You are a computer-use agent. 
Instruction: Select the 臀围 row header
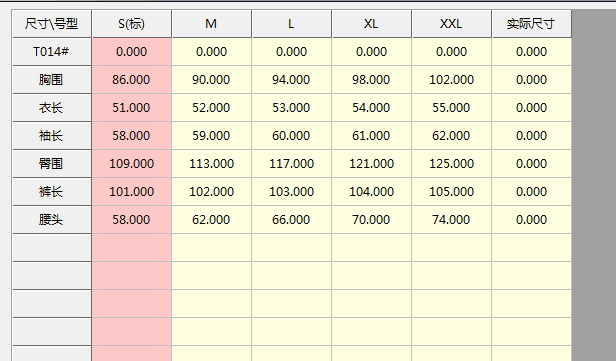pyautogui.click(x=51, y=164)
